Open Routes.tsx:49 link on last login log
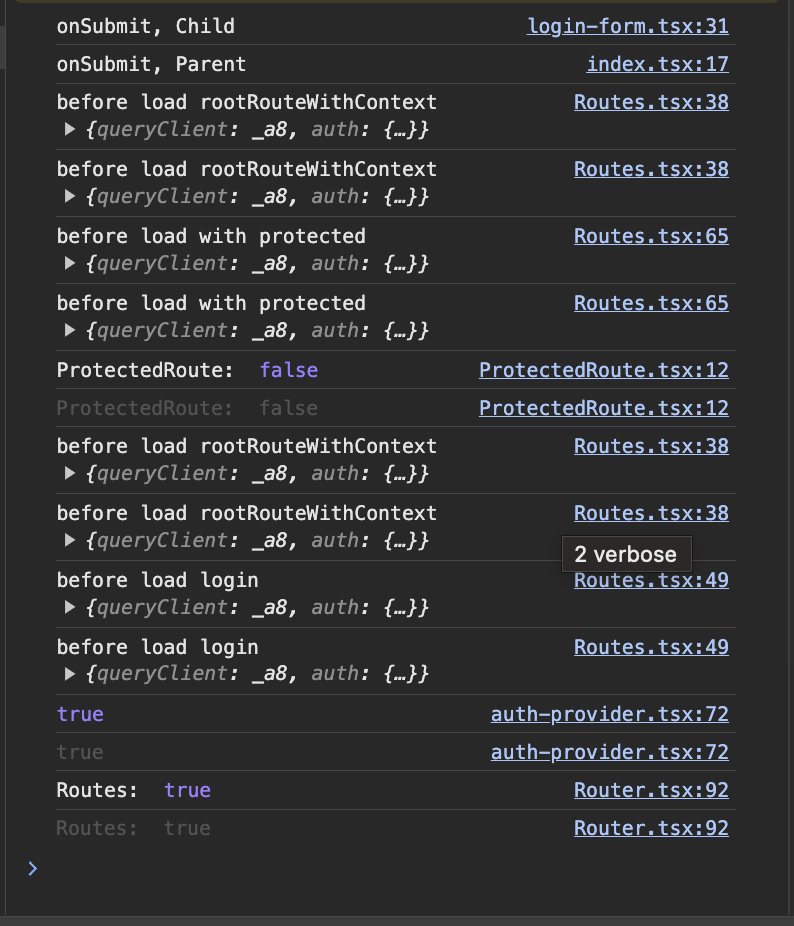Viewport: 794px width, 926px height. tap(651, 647)
